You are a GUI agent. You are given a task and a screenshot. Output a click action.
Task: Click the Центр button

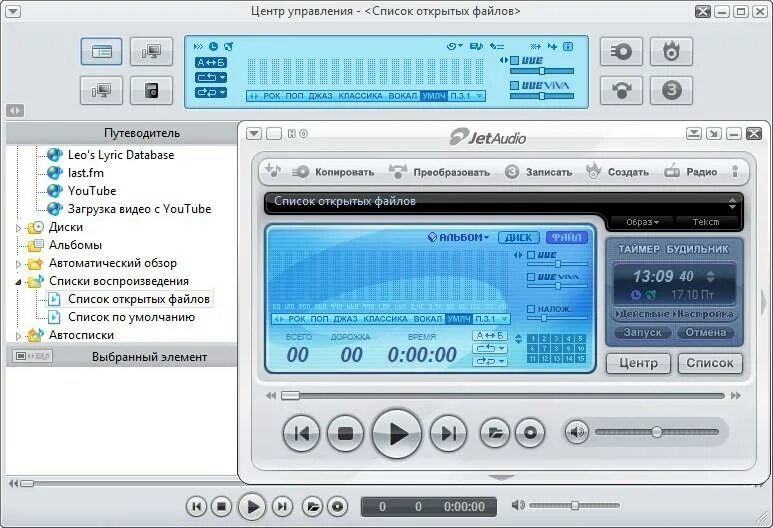(638, 363)
